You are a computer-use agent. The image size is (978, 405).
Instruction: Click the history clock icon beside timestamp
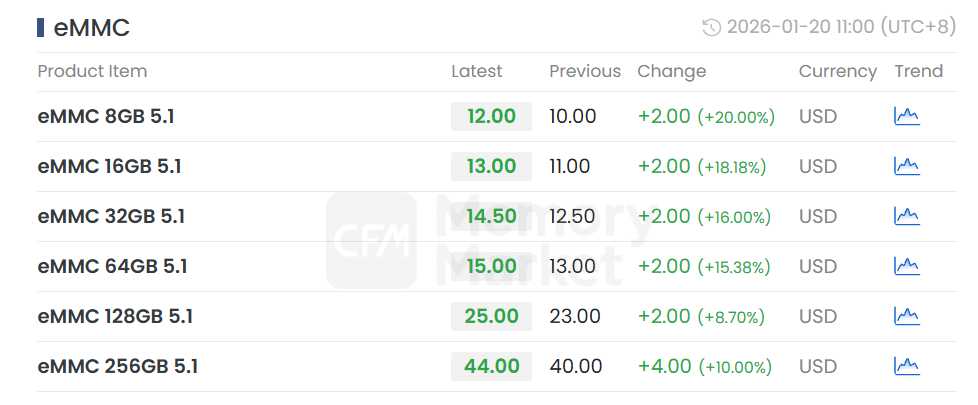point(712,28)
